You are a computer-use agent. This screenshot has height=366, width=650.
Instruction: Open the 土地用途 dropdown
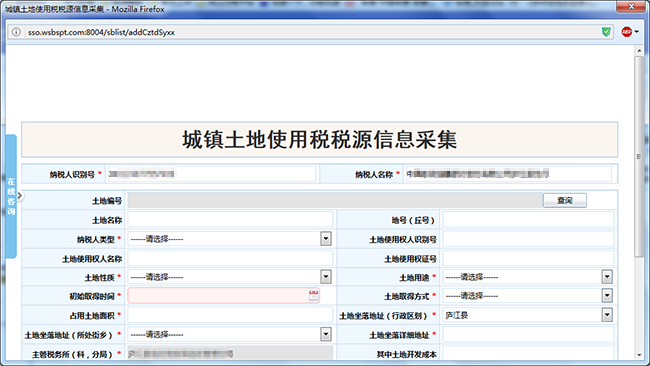[528, 277]
